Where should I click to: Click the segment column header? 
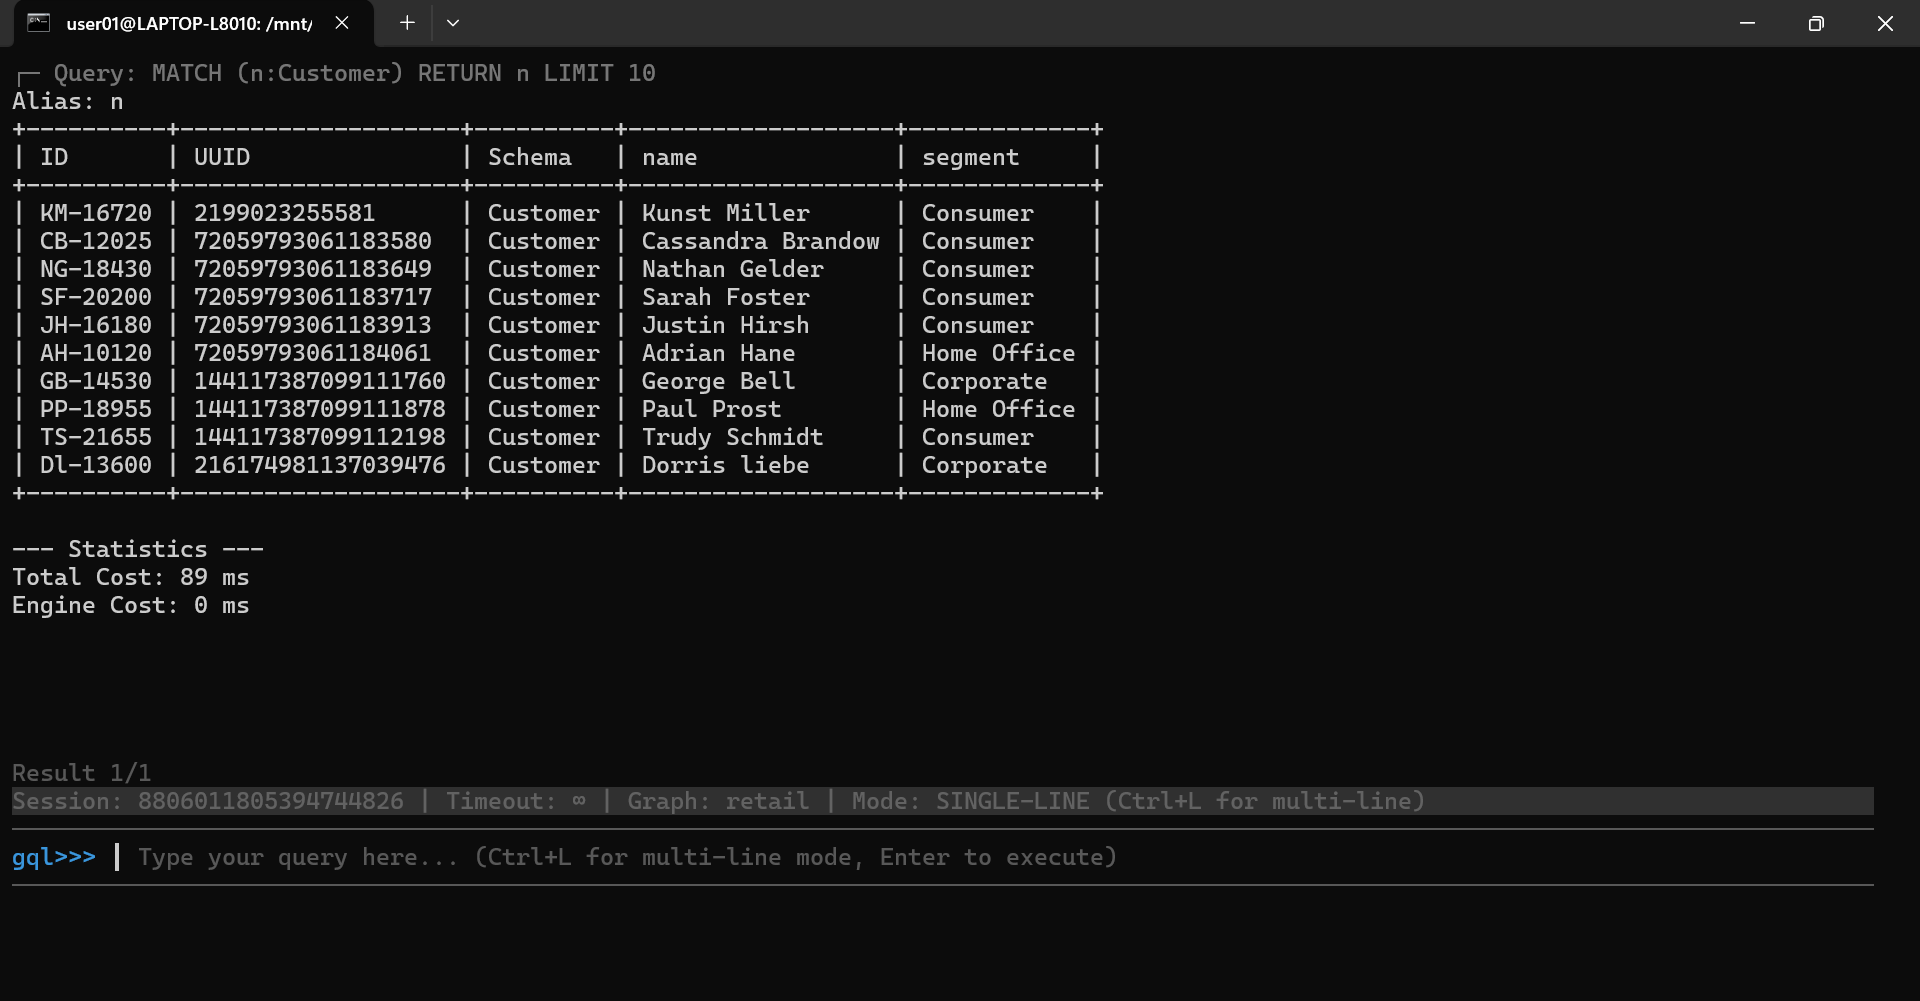pos(970,157)
